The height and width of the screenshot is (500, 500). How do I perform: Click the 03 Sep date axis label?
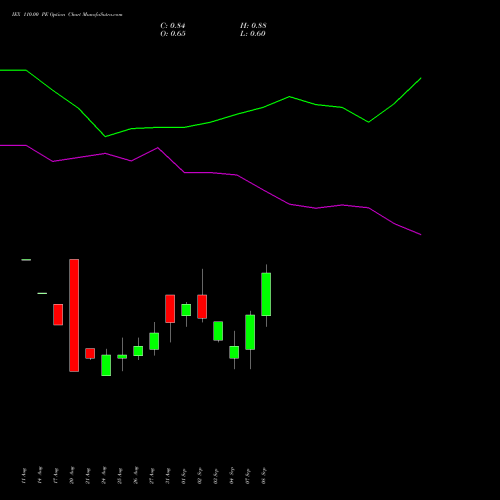216,476
